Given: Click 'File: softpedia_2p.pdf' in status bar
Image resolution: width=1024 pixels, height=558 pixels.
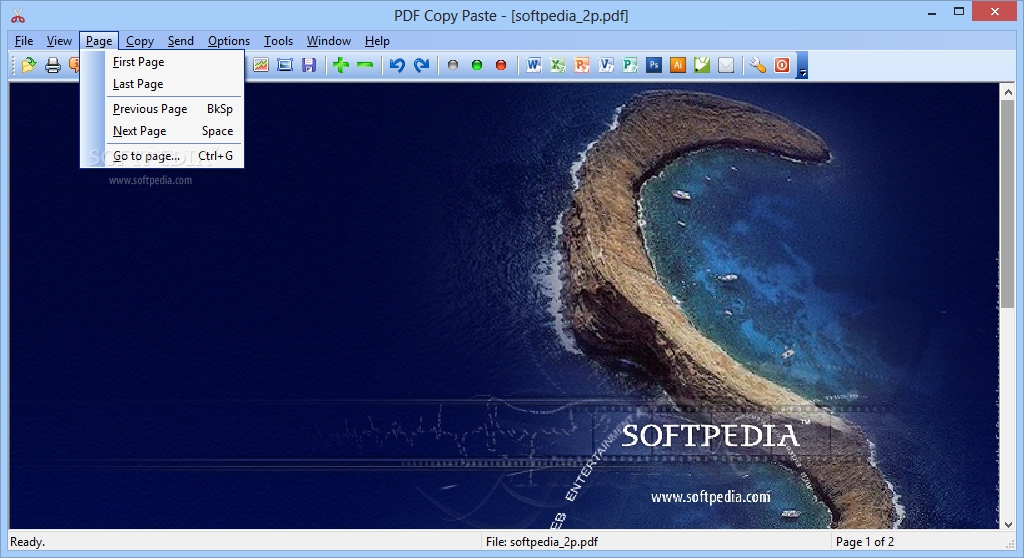Looking at the screenshot, I should coord(542,542).
